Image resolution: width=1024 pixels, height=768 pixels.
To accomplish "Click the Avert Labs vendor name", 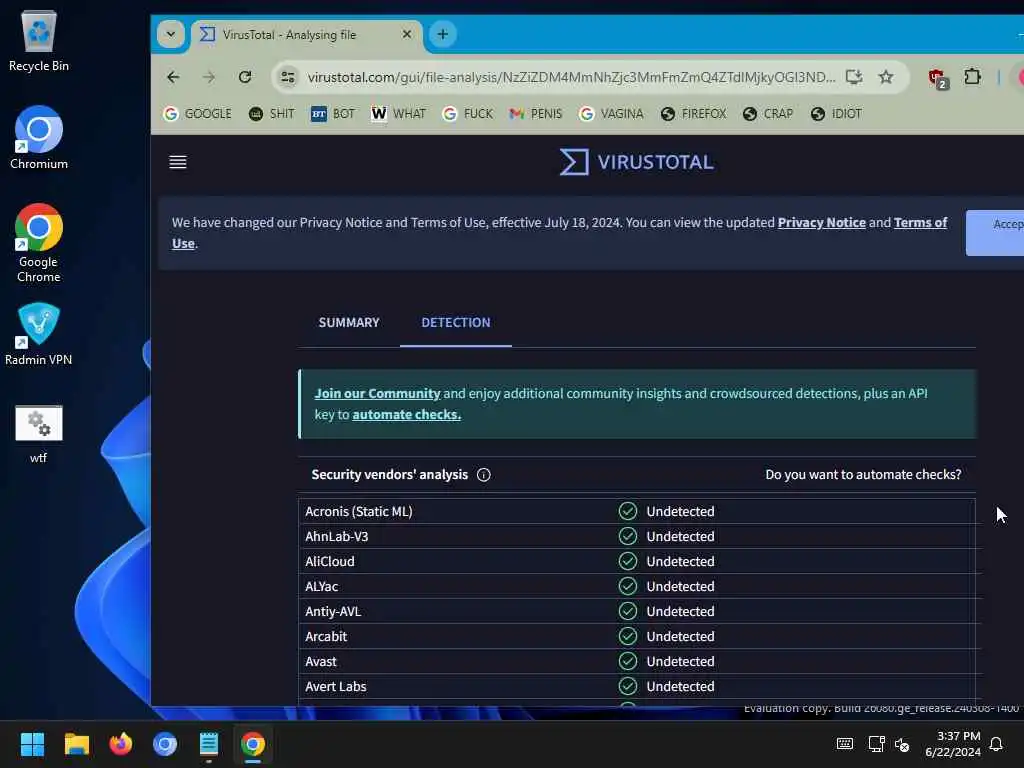I will pos(336,686).
